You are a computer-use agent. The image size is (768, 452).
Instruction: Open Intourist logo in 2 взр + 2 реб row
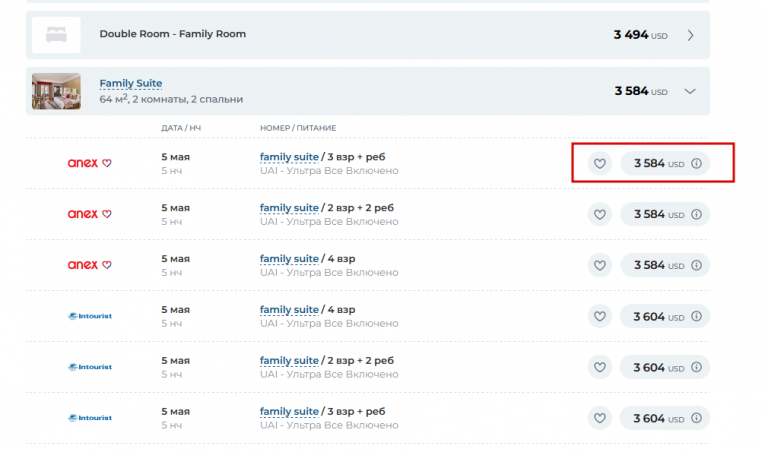pos(90,367)
